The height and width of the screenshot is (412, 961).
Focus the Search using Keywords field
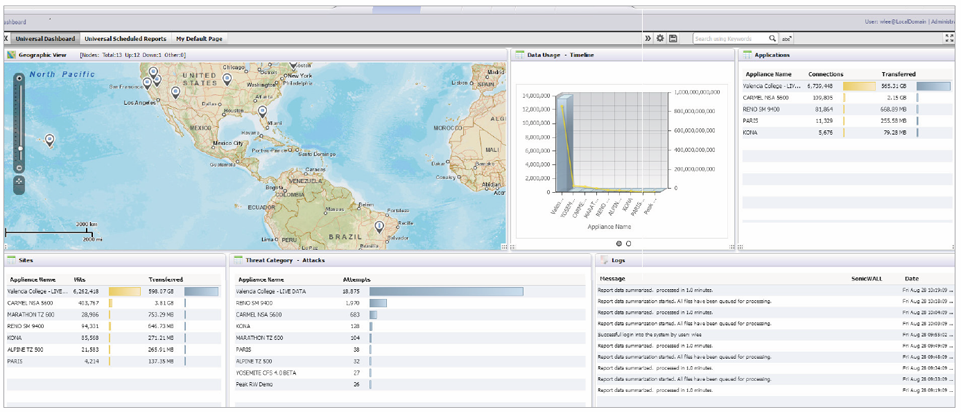click(730, 39)
